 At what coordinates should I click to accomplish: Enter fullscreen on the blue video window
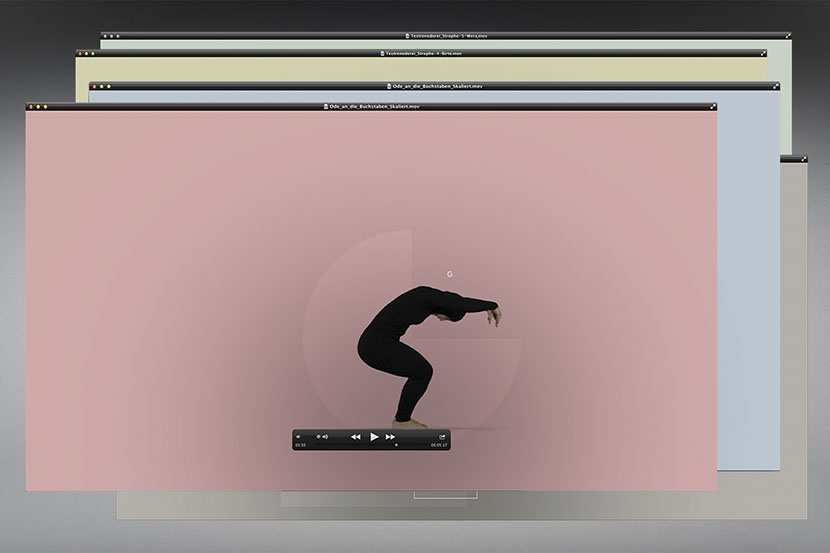(776, 86)
